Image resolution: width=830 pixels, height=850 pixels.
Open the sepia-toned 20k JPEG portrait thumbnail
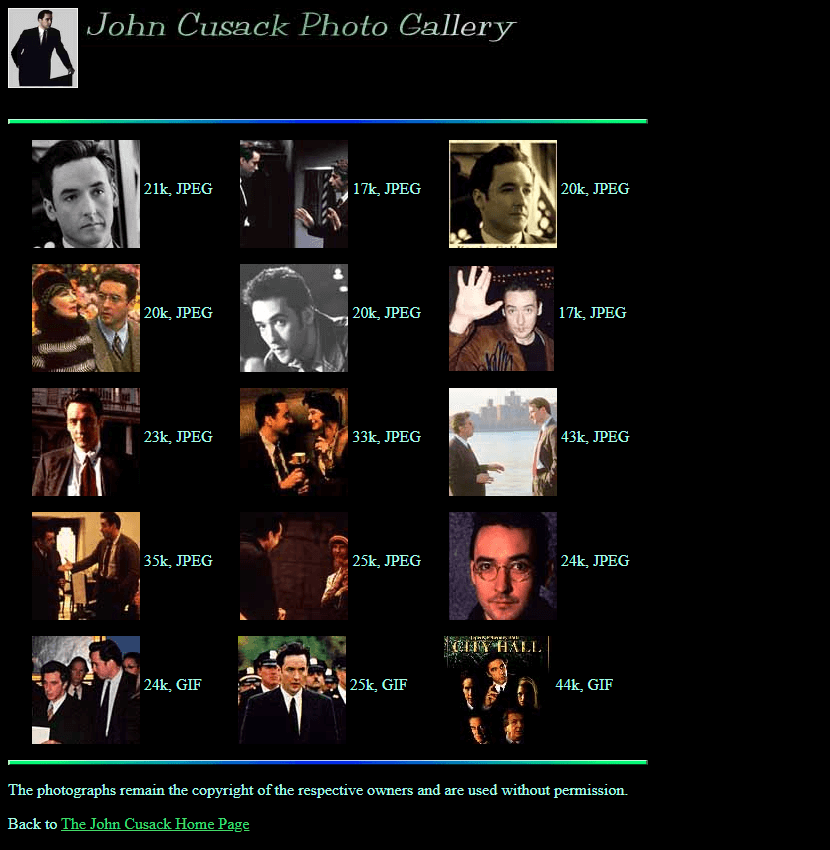[x=503, y=194]
